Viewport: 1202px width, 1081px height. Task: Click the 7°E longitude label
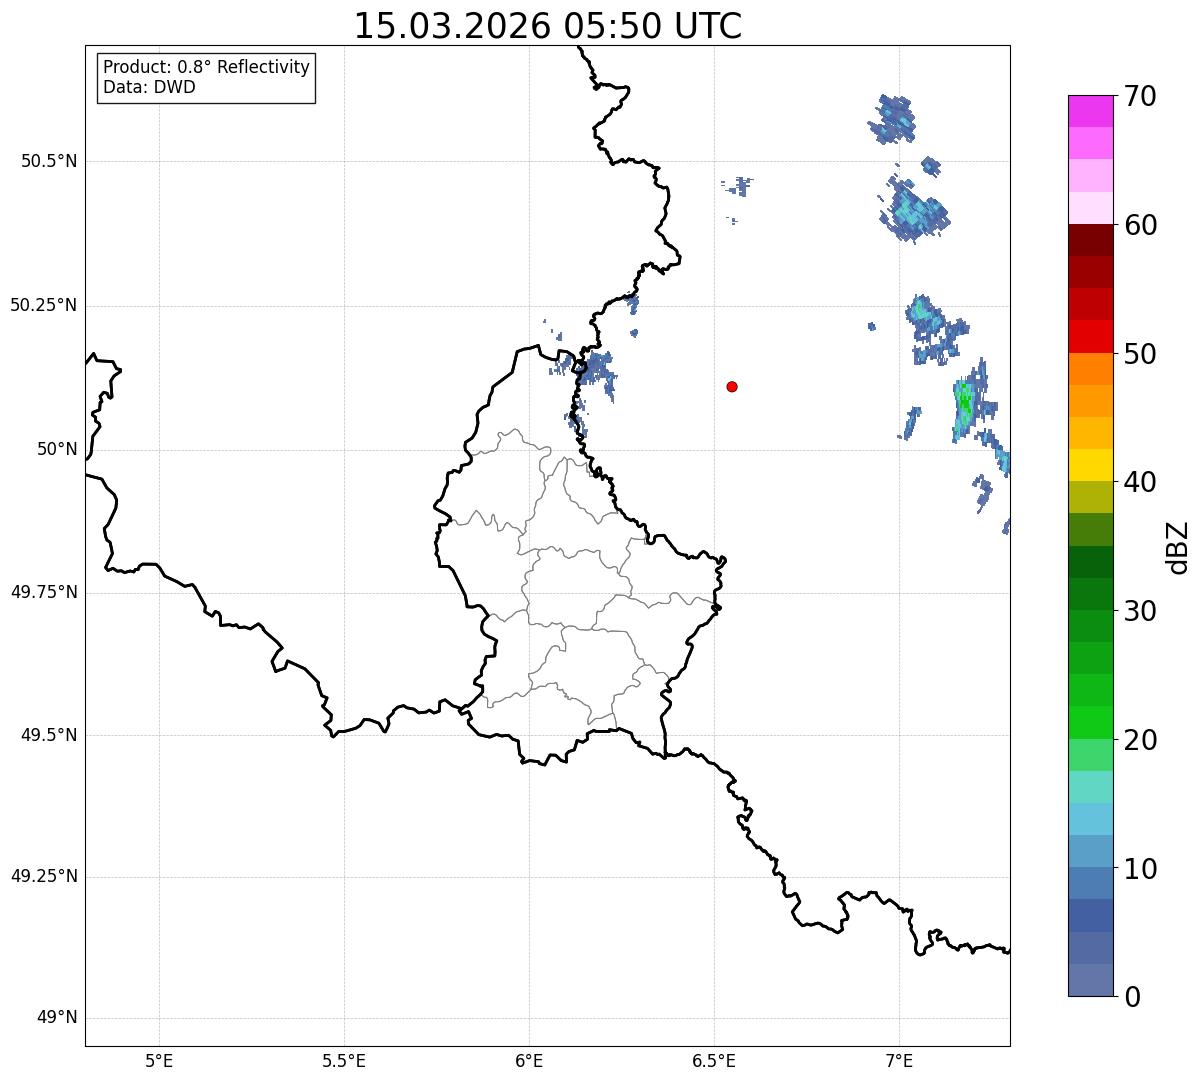coord(899,1061)
